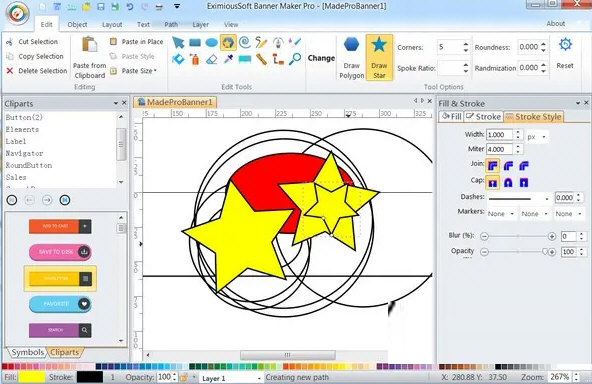Select the spiral drawing tool
Screen dimensions: 592x384
click(245, 42)
